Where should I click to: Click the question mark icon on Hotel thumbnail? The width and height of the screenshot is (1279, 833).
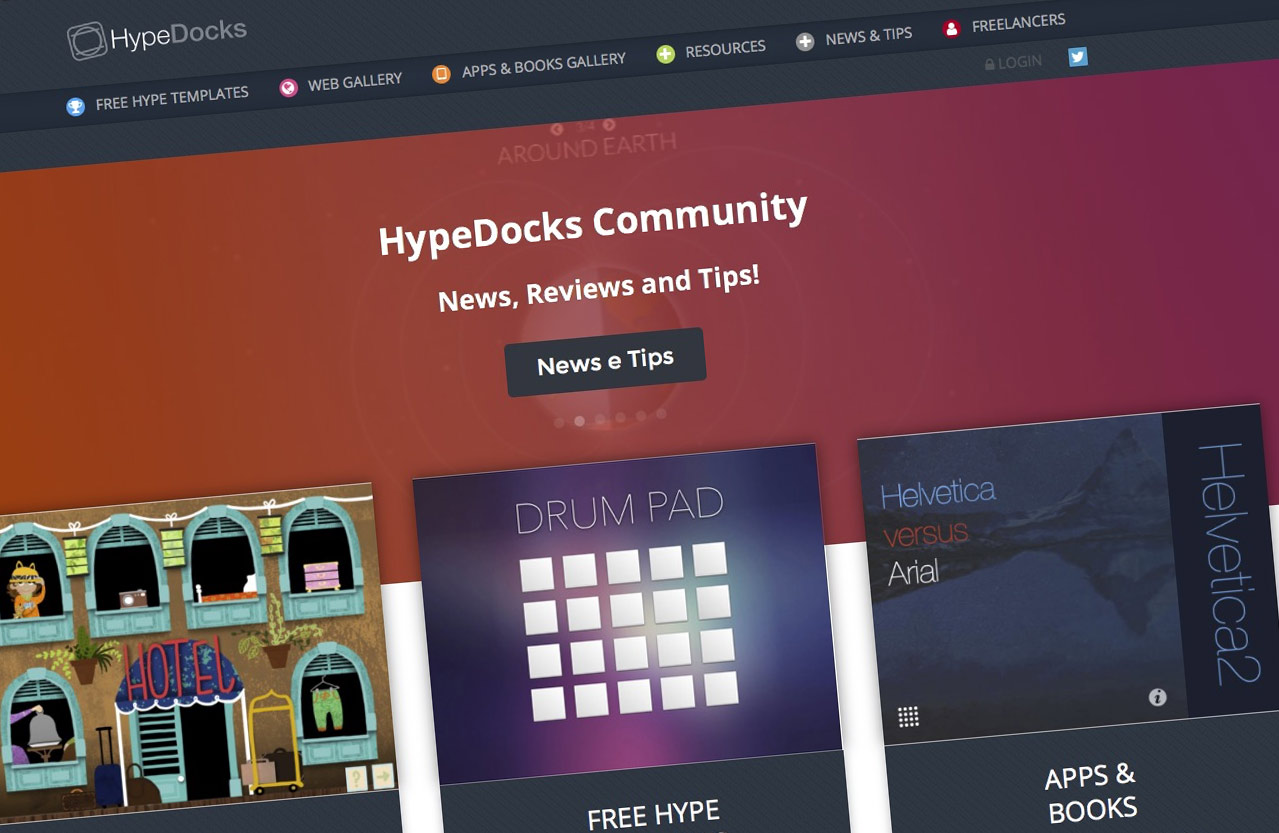pos(356,779)
